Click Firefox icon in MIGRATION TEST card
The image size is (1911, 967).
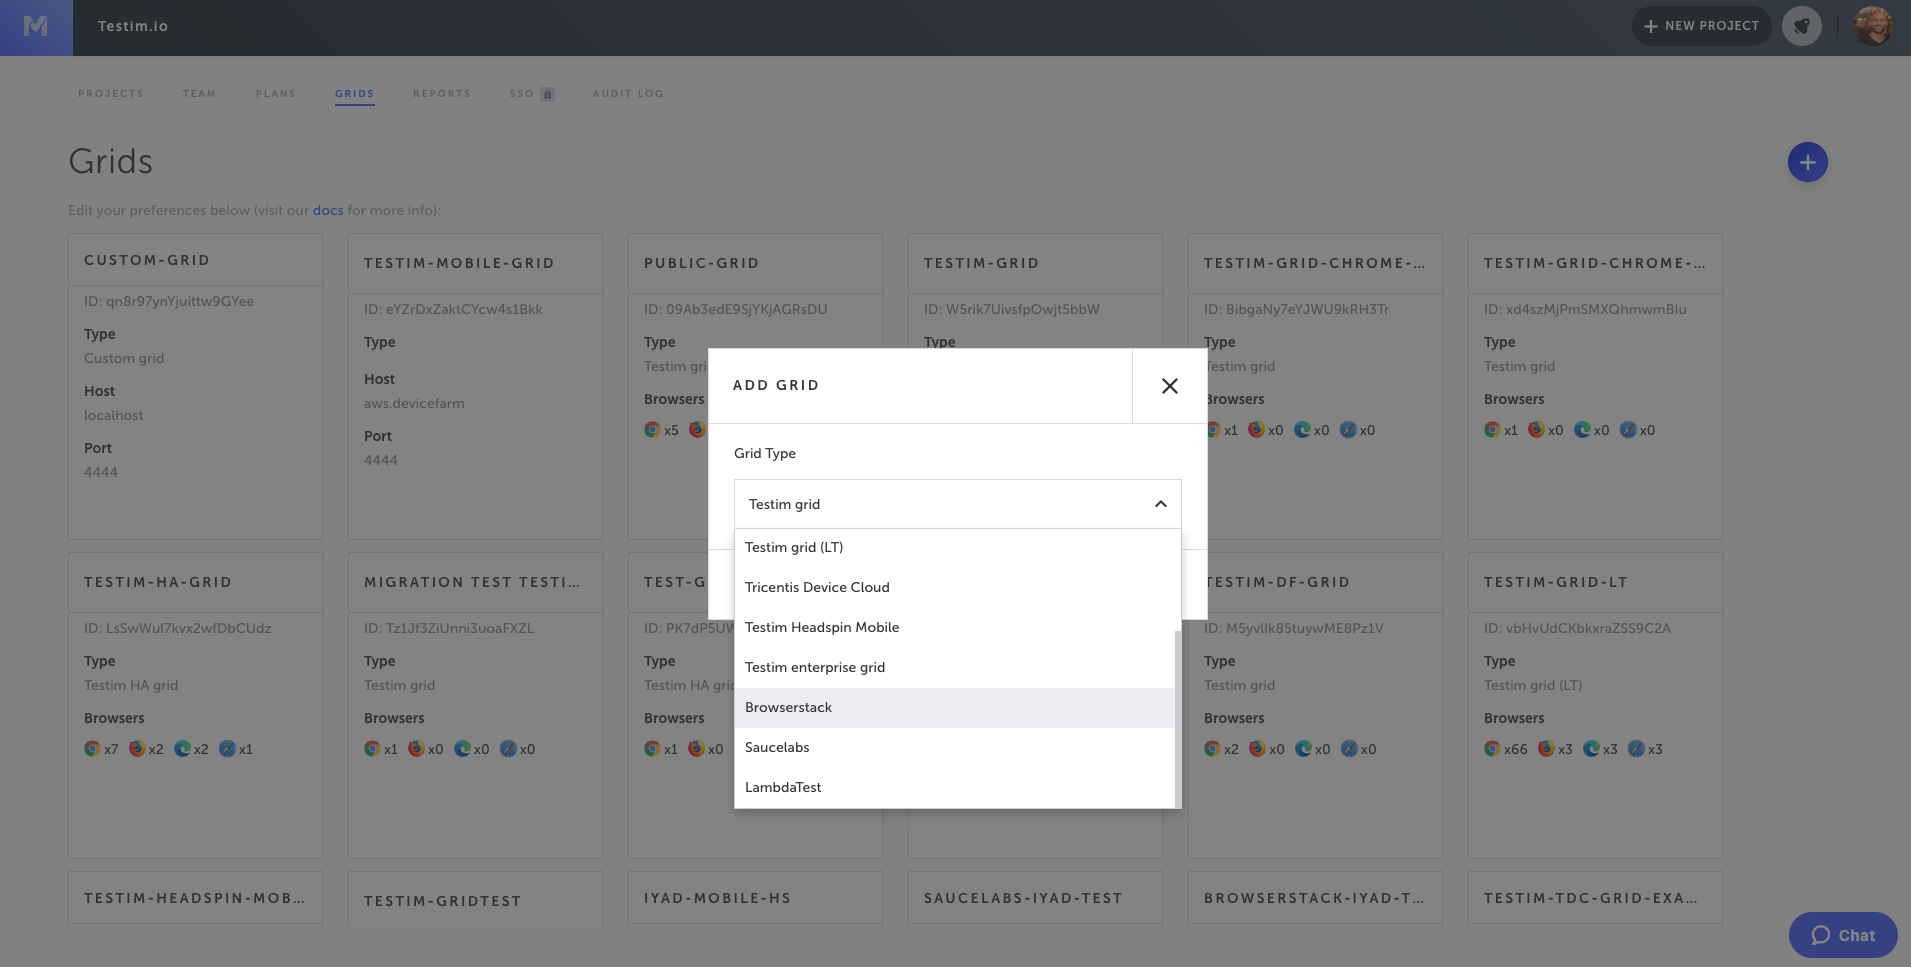click(416, 748)
